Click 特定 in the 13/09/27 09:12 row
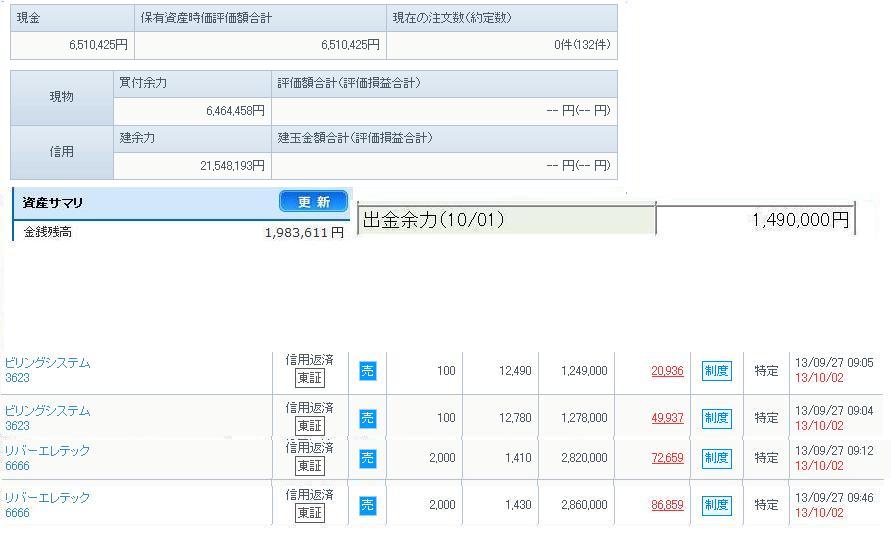 pyautogui.click(x=766, y=458)
